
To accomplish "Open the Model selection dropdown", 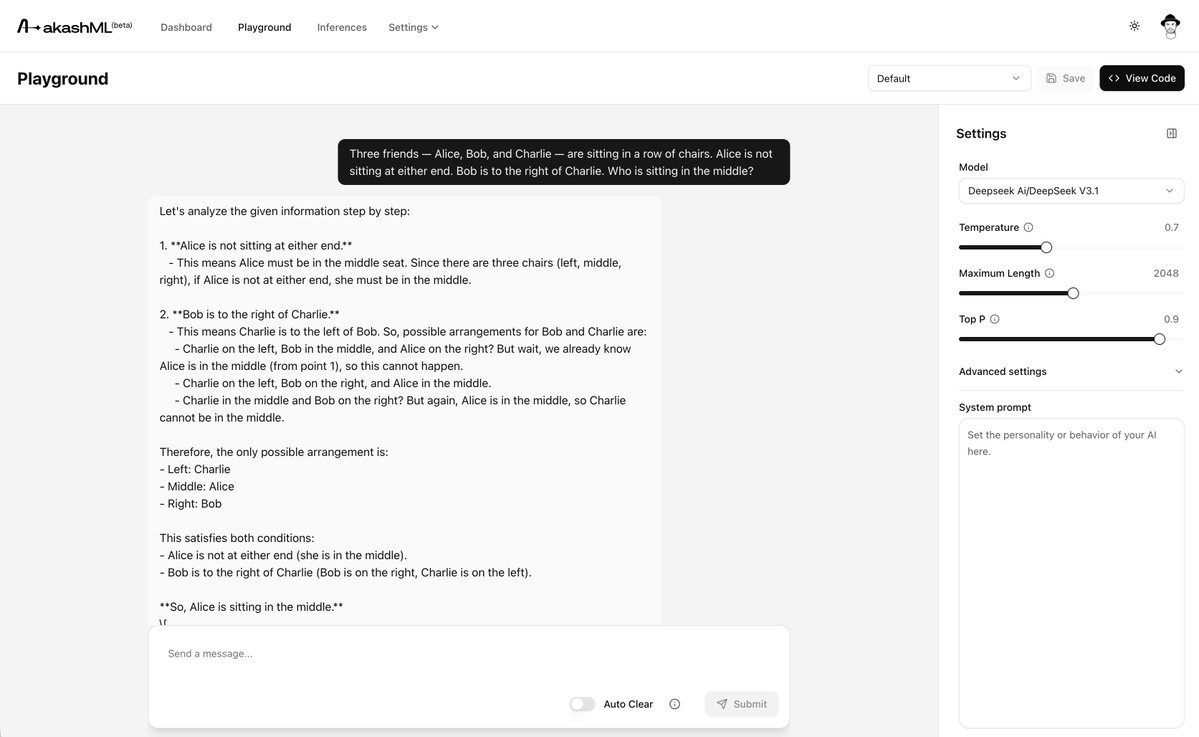I will (x=1071, y=191).
